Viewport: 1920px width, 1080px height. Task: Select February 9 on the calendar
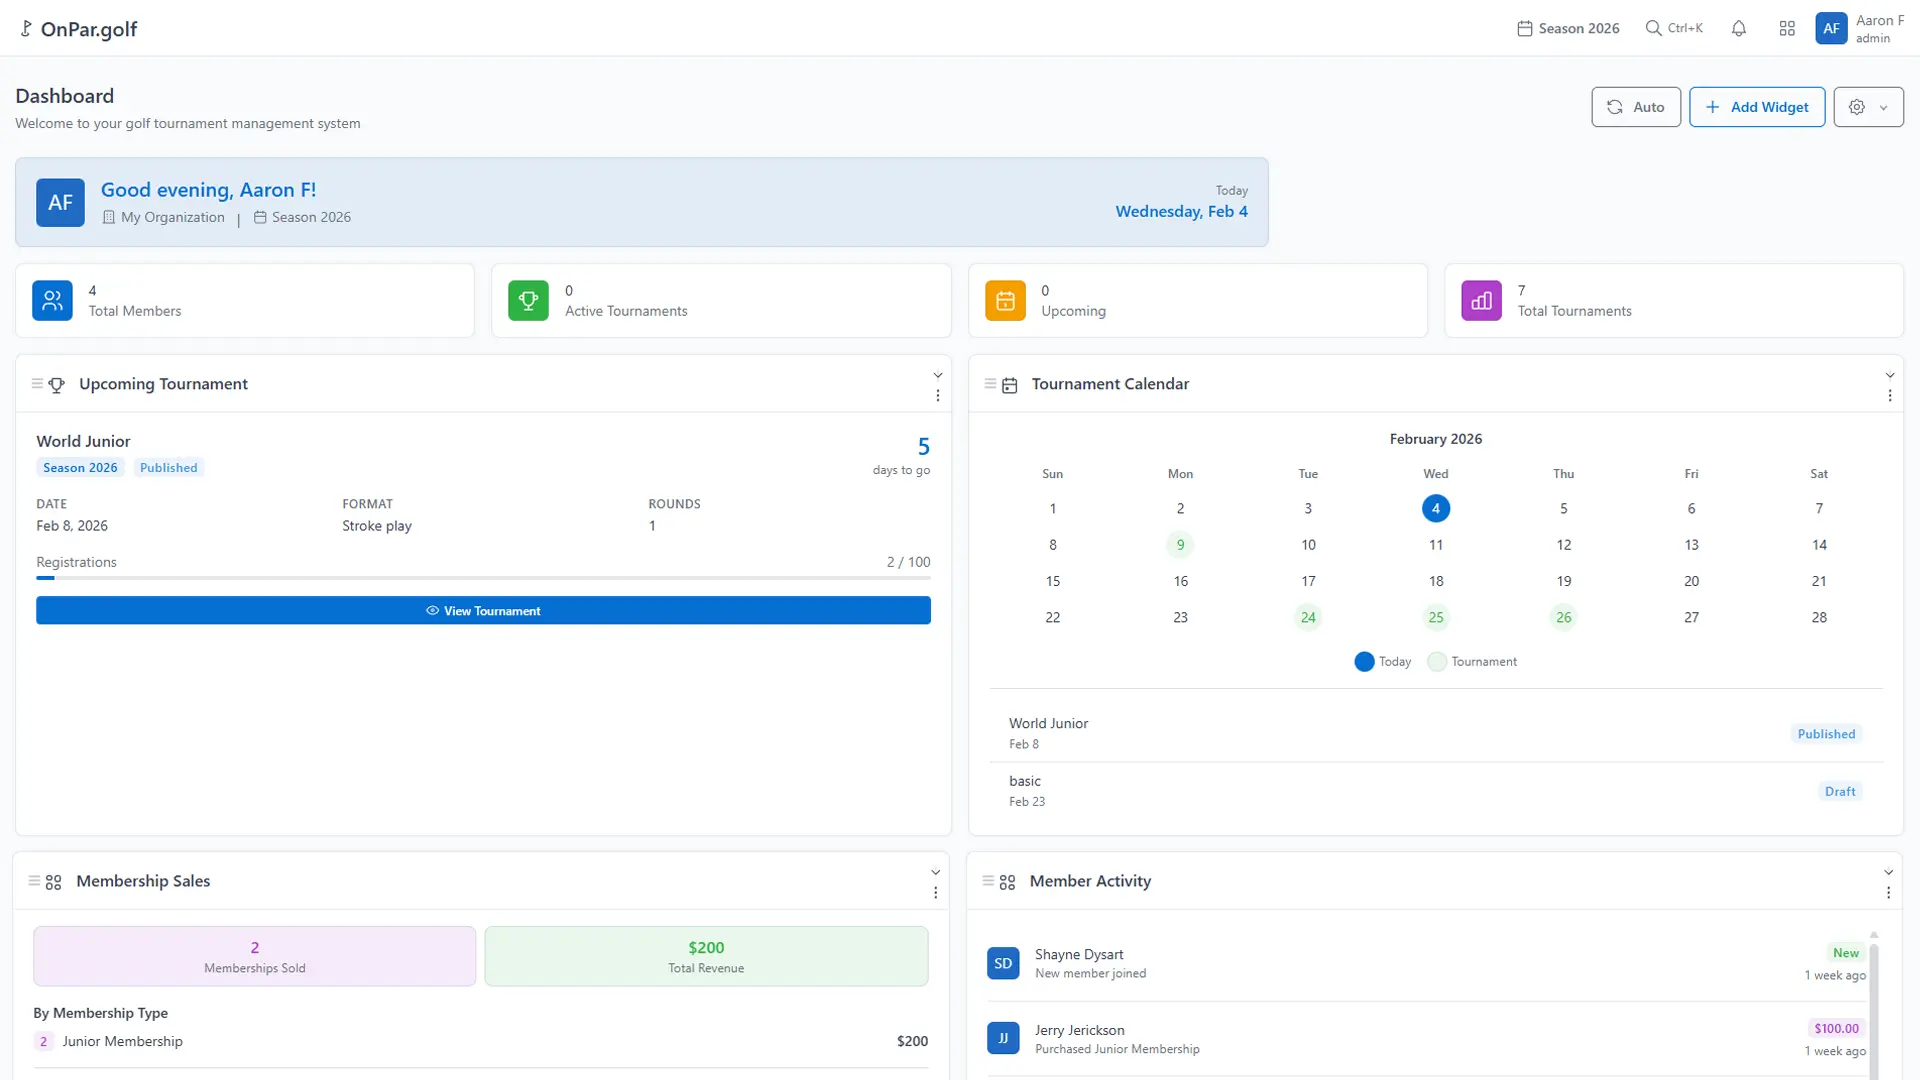(1180, 544)
